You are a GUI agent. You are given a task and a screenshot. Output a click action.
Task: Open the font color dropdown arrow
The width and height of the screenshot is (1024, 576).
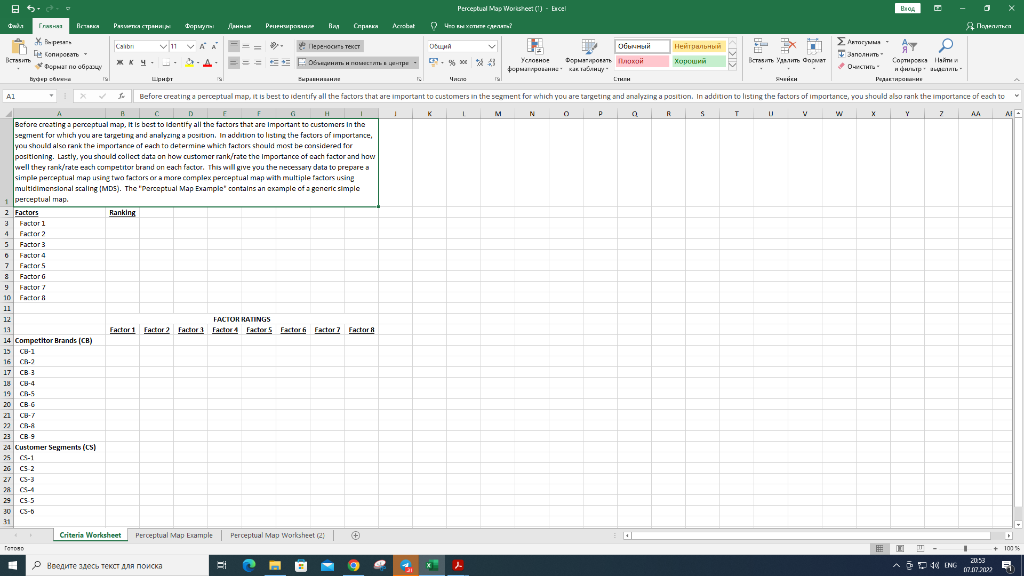(216, 63)
